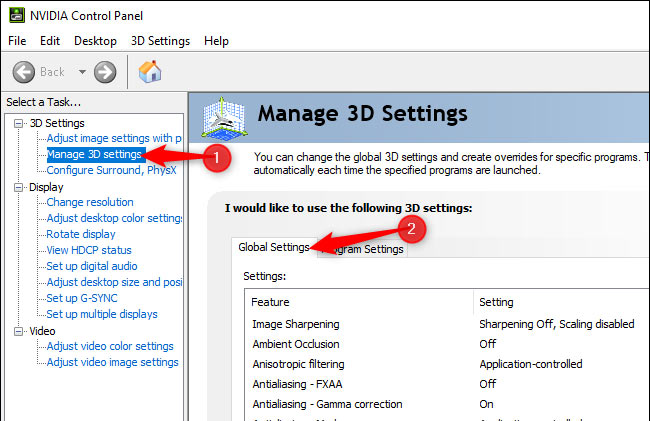The image size is (650, 421).
Task: Open Adjust video color settings
Action: 110,346
